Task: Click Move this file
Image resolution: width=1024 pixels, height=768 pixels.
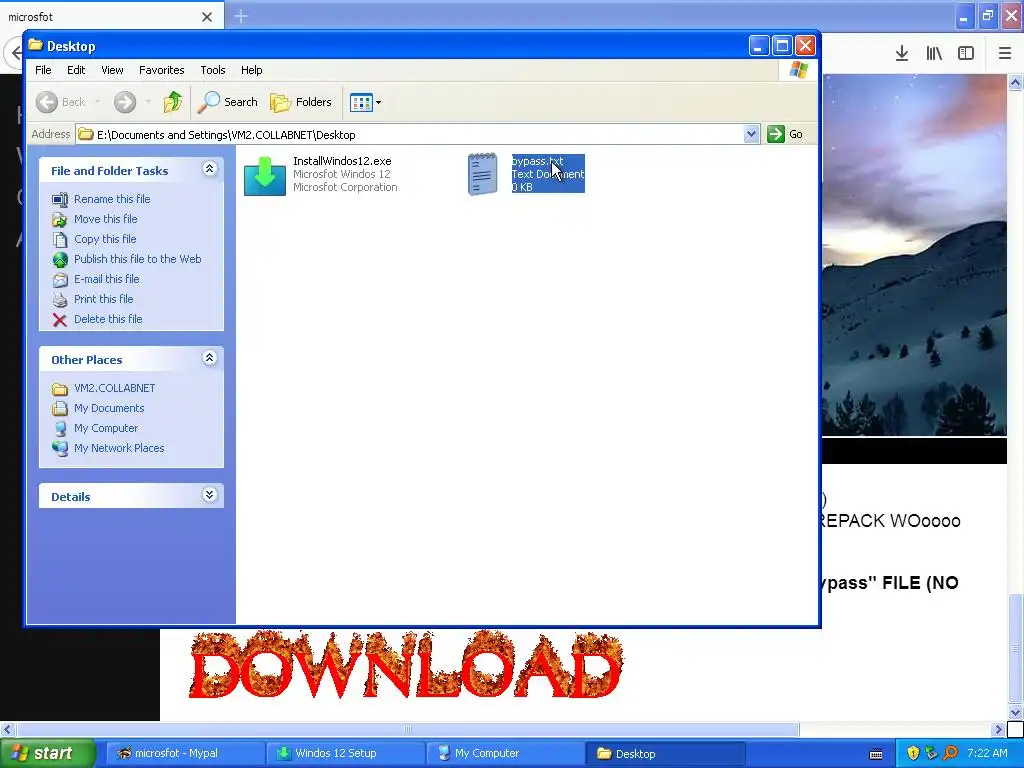Action: (x=106, y=219)
